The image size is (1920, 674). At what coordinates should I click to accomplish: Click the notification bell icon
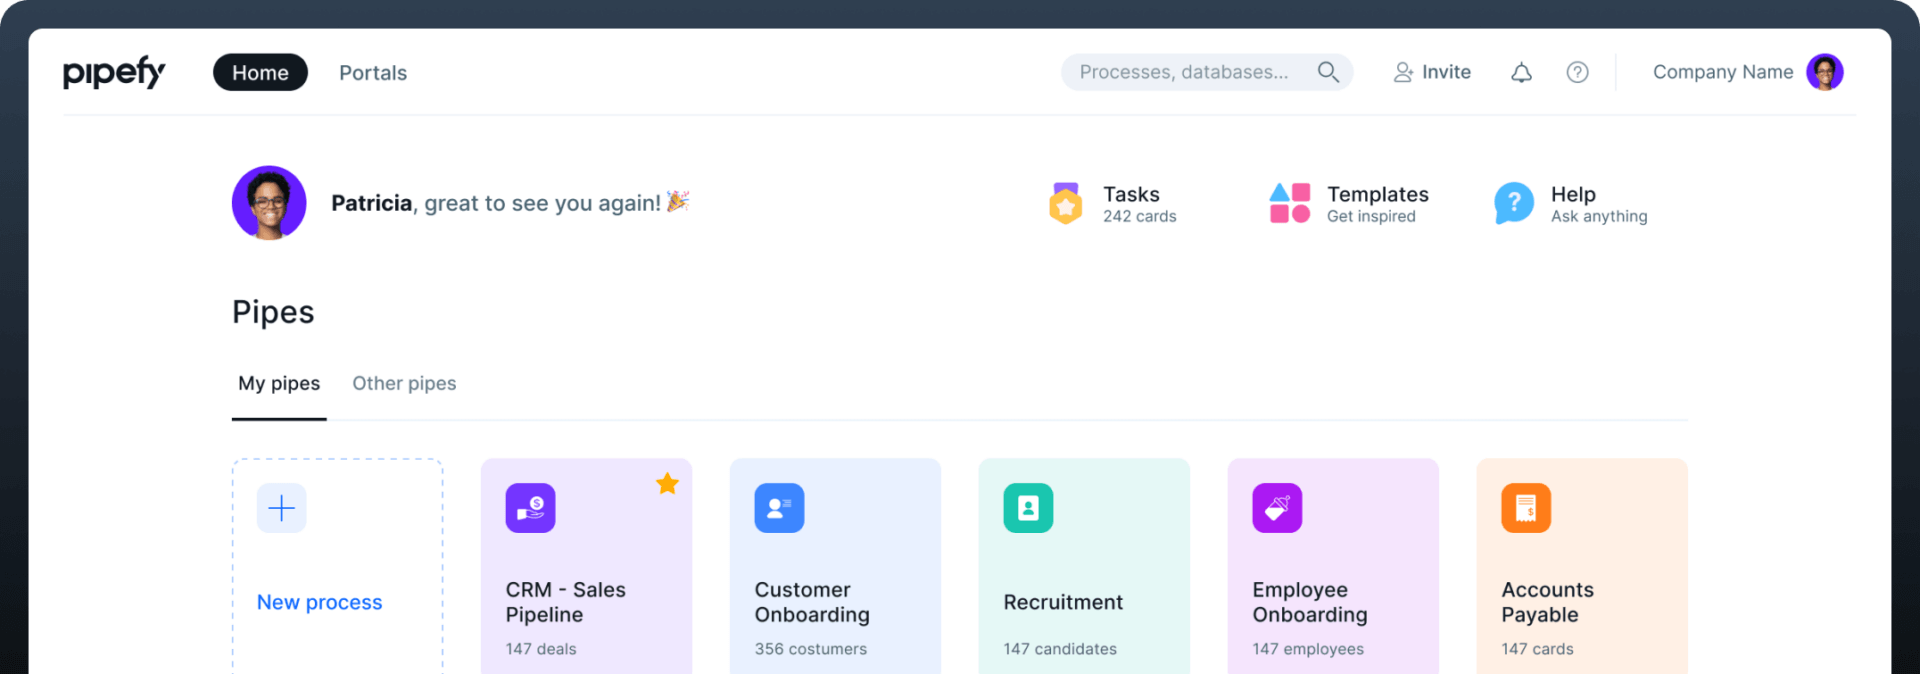[x=1521, y=72]
